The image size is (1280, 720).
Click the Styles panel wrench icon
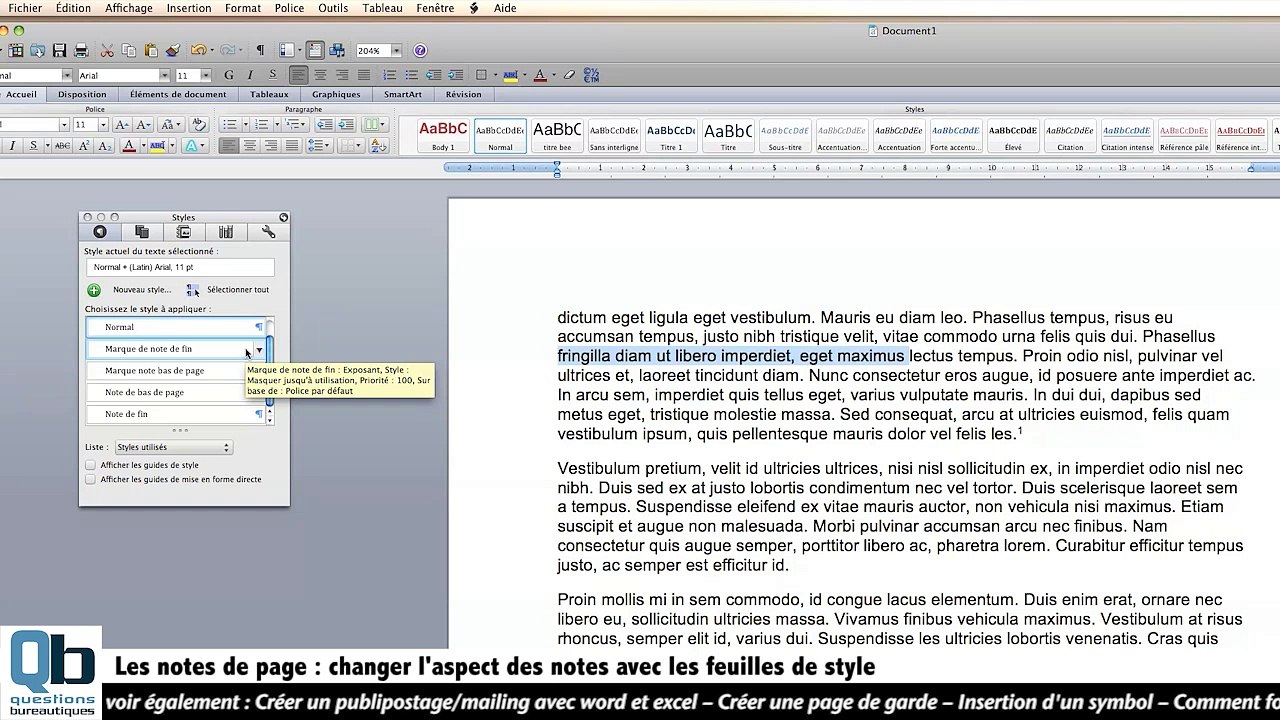(268, 232)
